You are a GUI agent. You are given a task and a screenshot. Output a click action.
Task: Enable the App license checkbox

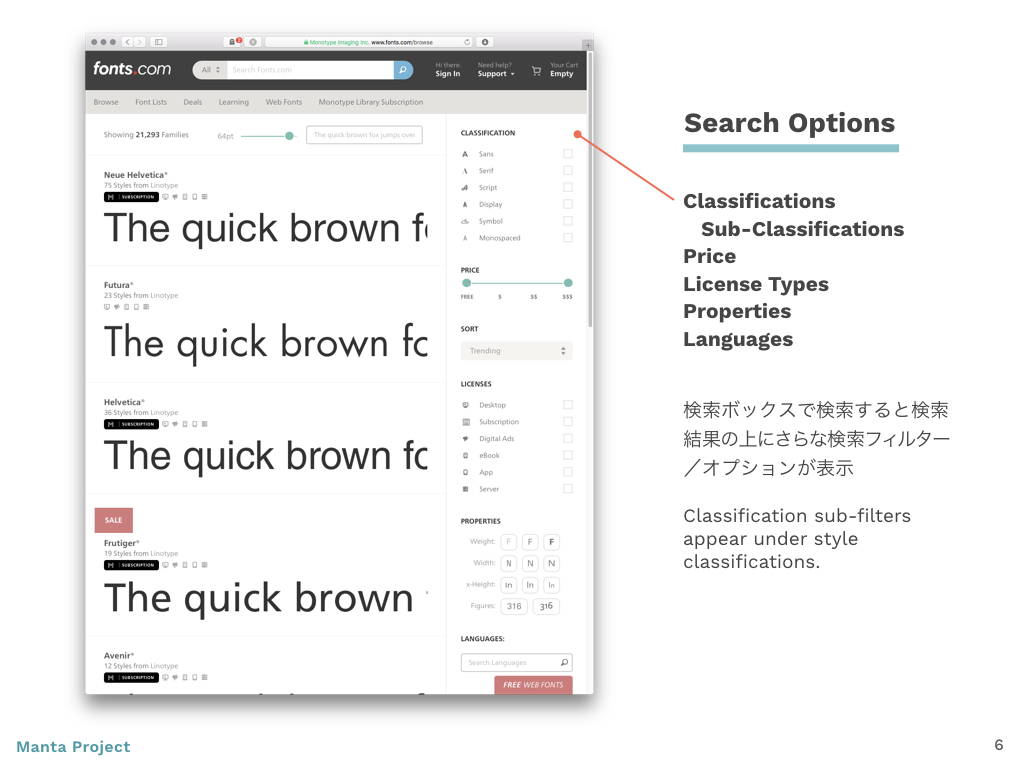pos(568,472)
